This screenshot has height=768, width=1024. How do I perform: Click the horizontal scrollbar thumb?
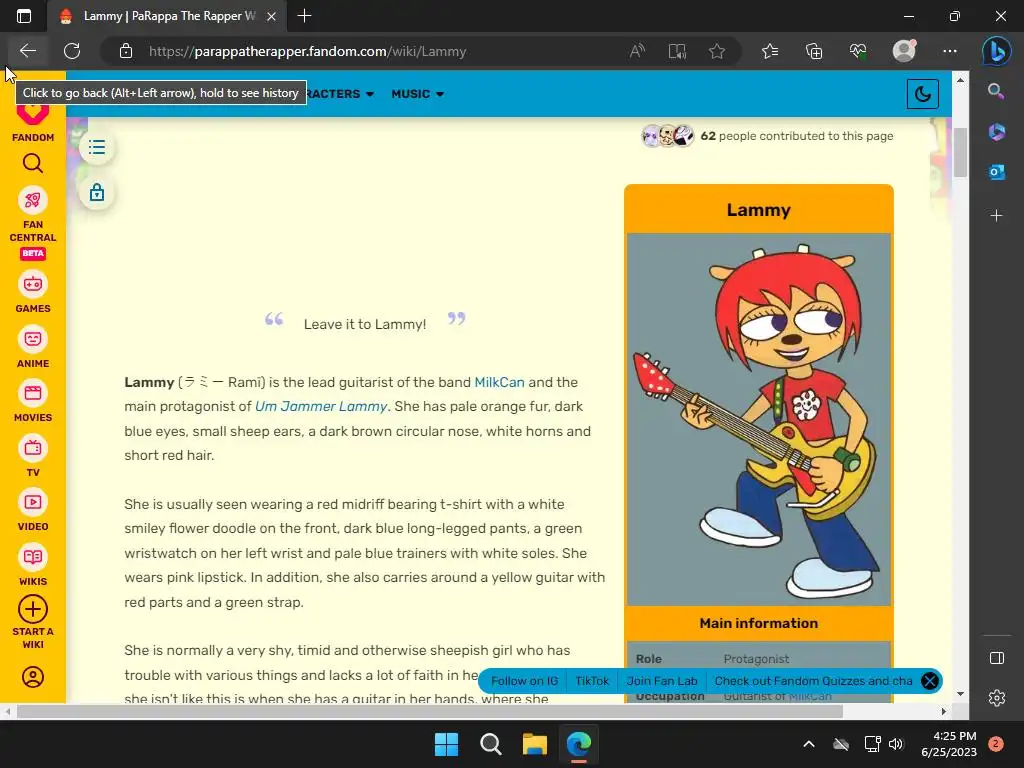point(430,711)
